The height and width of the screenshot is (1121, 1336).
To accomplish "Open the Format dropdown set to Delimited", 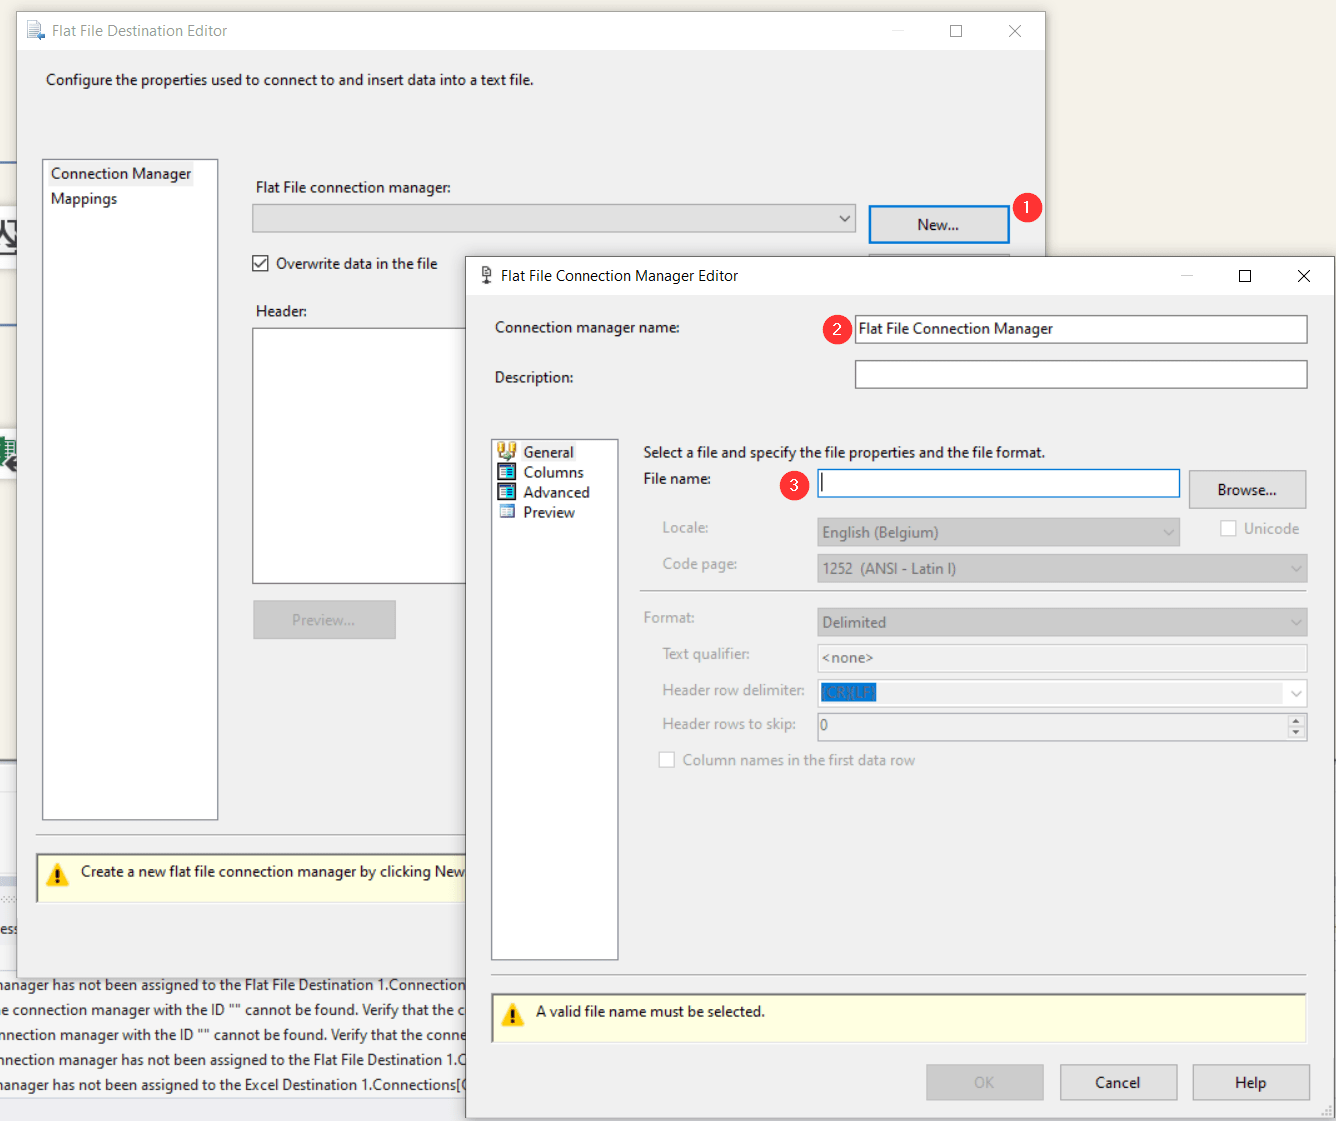I will pyautogui.click(x=1296, y=622).
